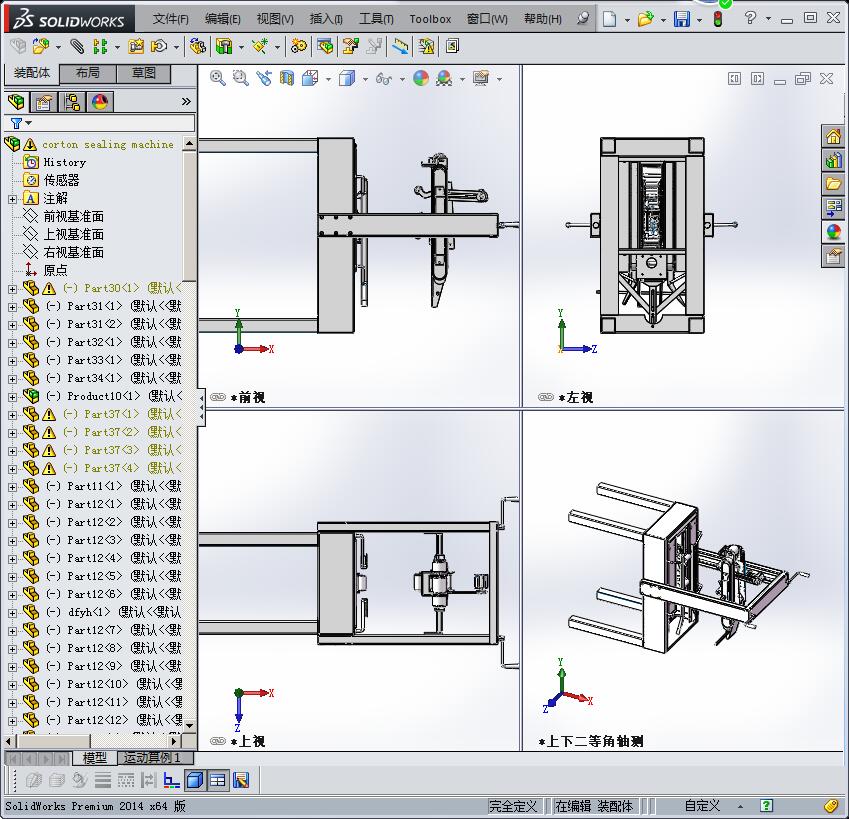
Task: Open filter dropdown in tree search
Action: point(29,123)
